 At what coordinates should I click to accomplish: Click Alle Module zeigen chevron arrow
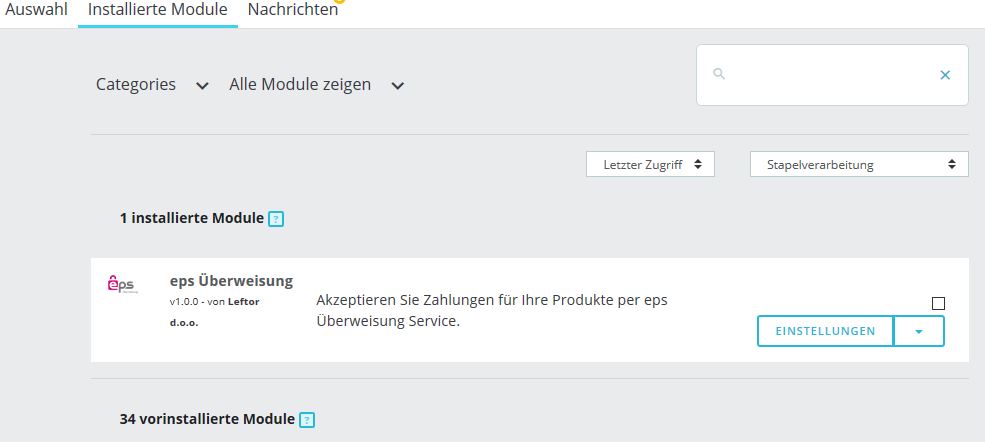(x=398, y=85)
